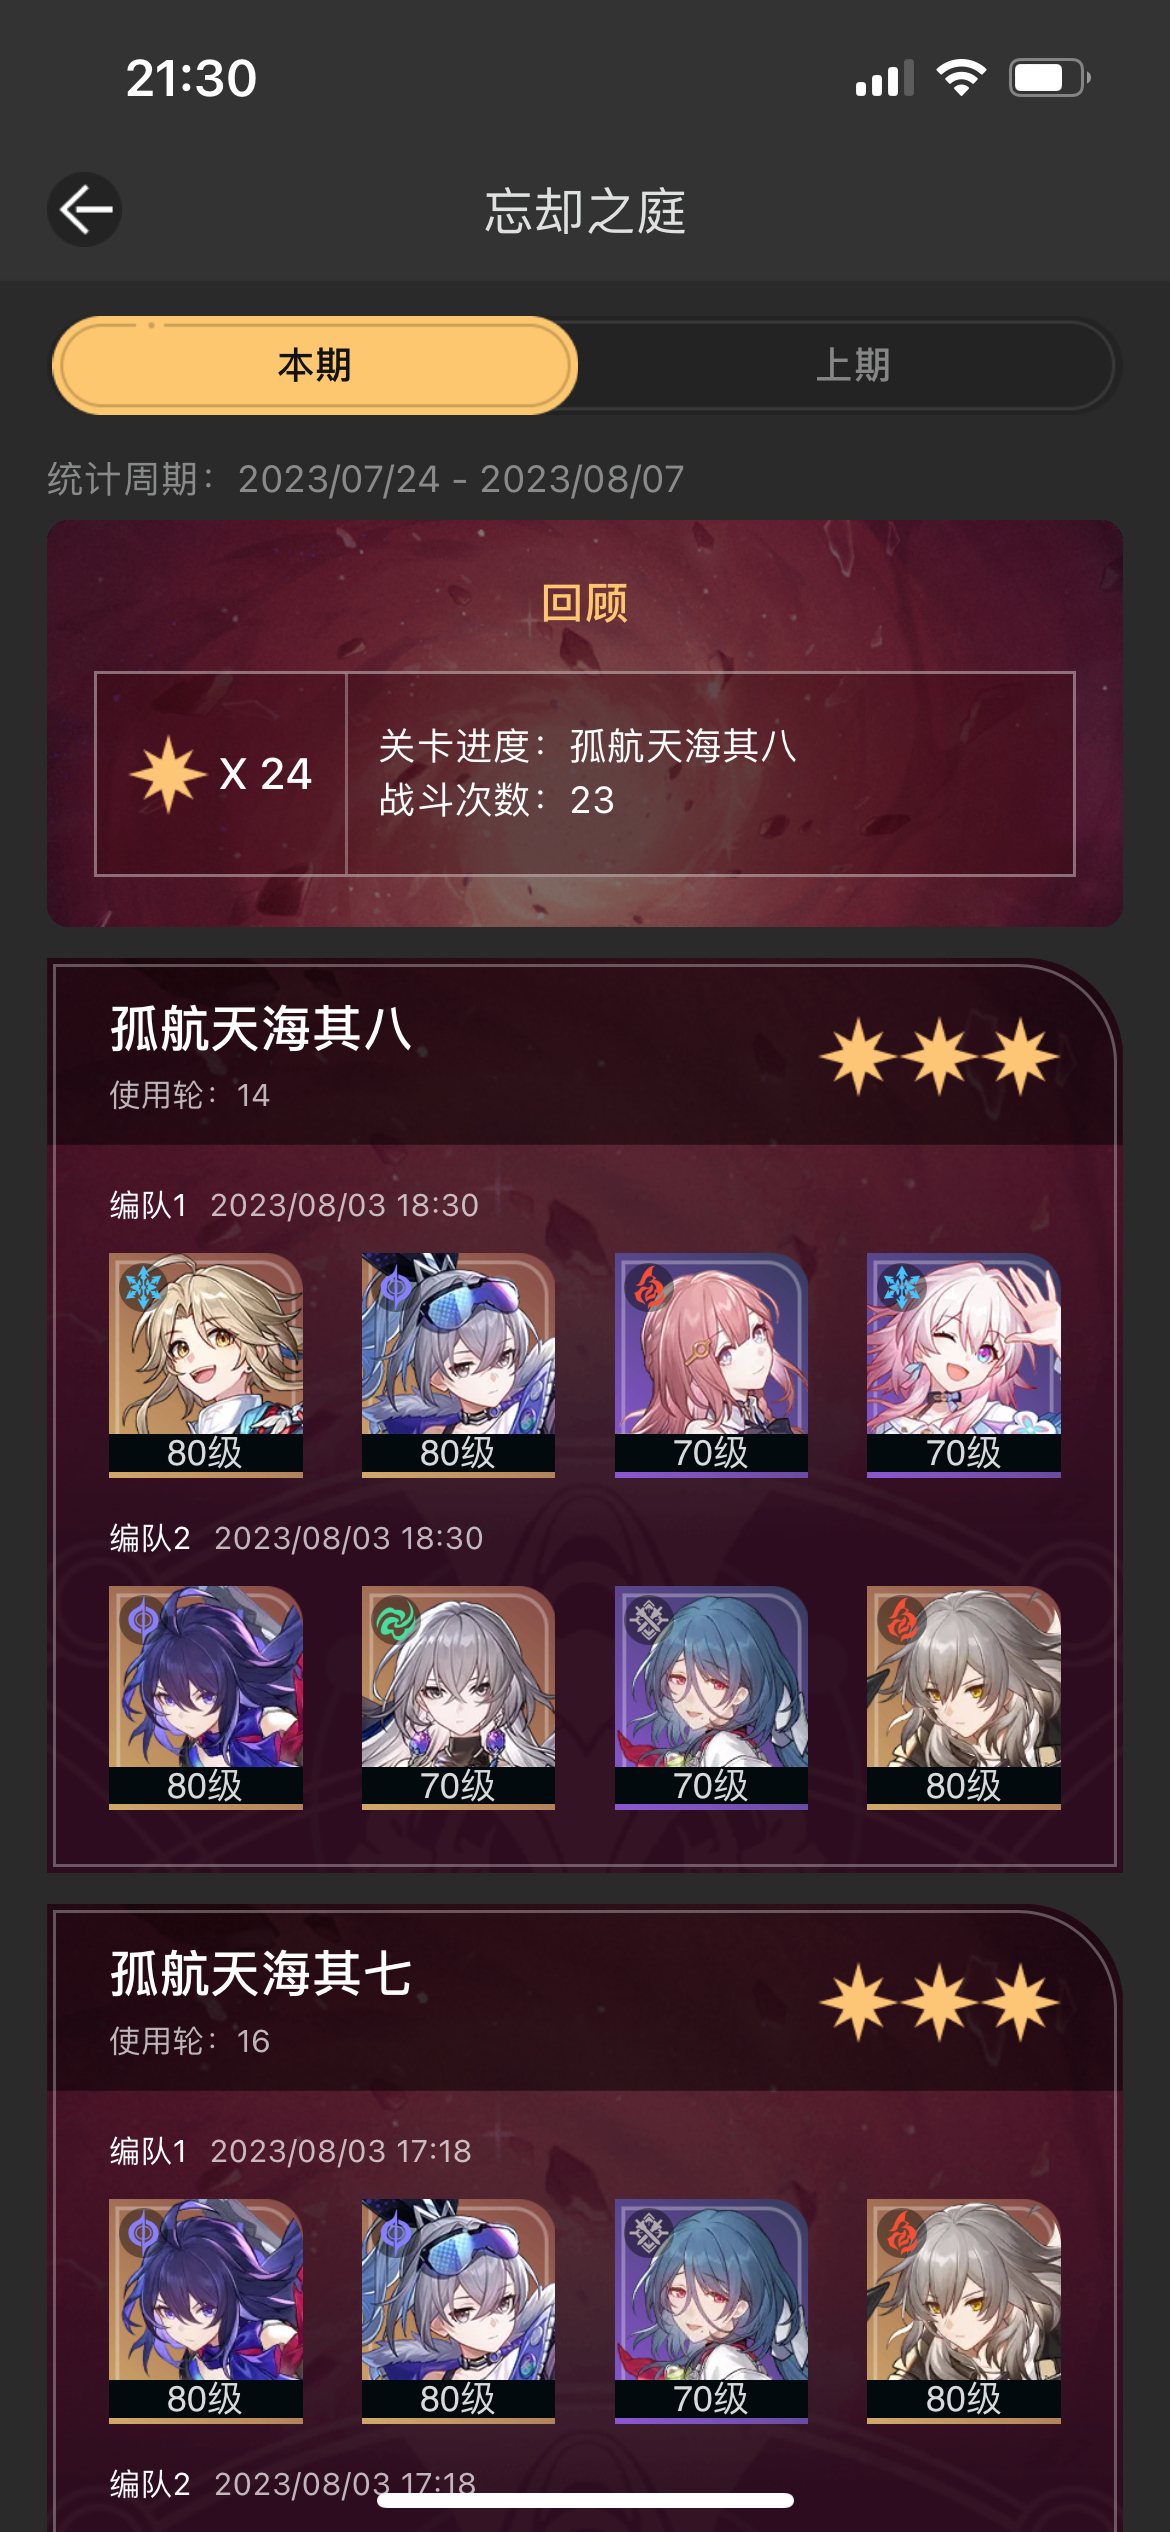Image resolution: width=1170 pixels, height=2532 pixels.
Task: Tap the fire element icon on pink-haired character
Action: [x=648, y=1286]
